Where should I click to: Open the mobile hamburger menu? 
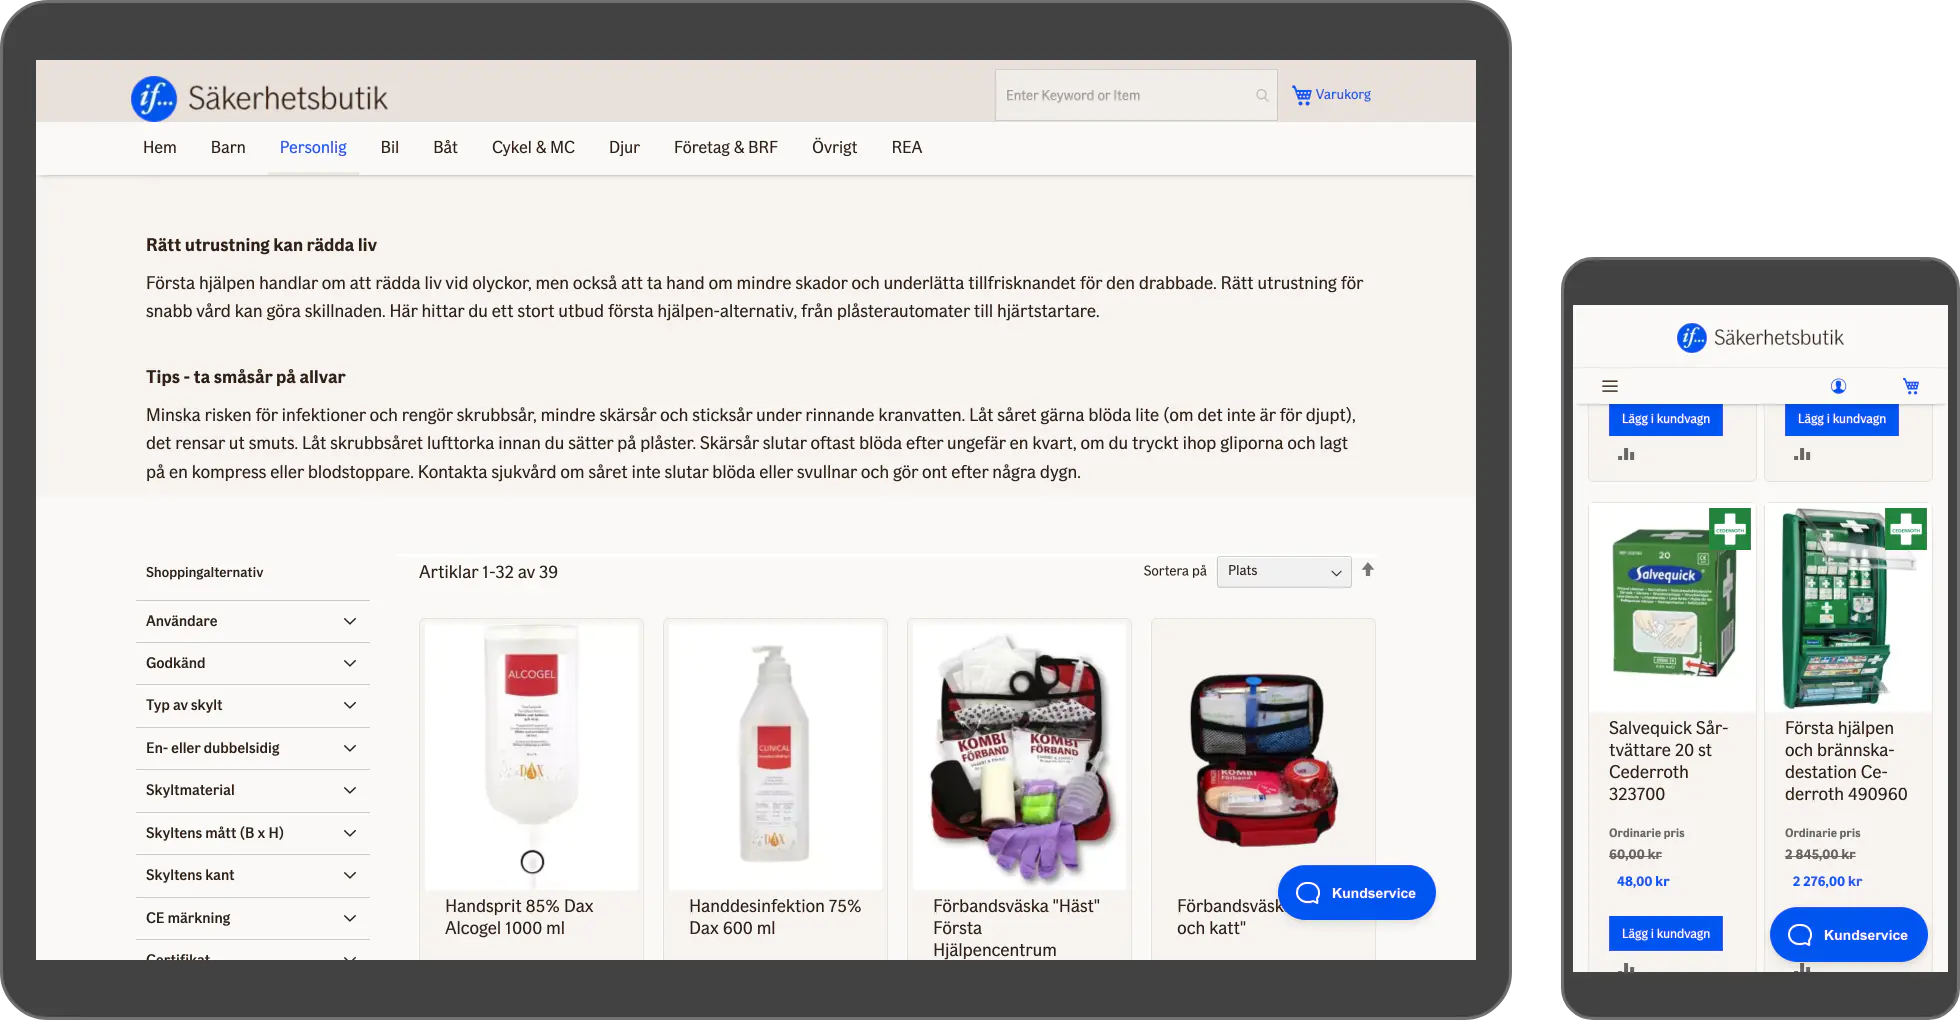click(x=1610, y=386)
